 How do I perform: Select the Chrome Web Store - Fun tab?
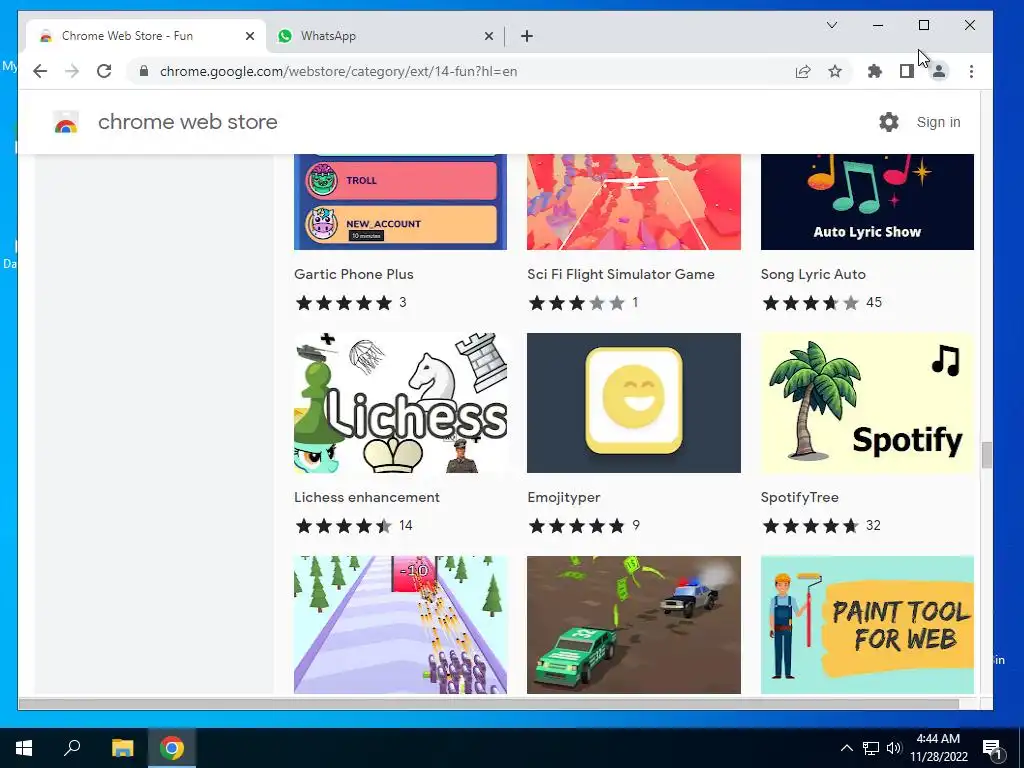pyautogui.click(x=146, y=36)
